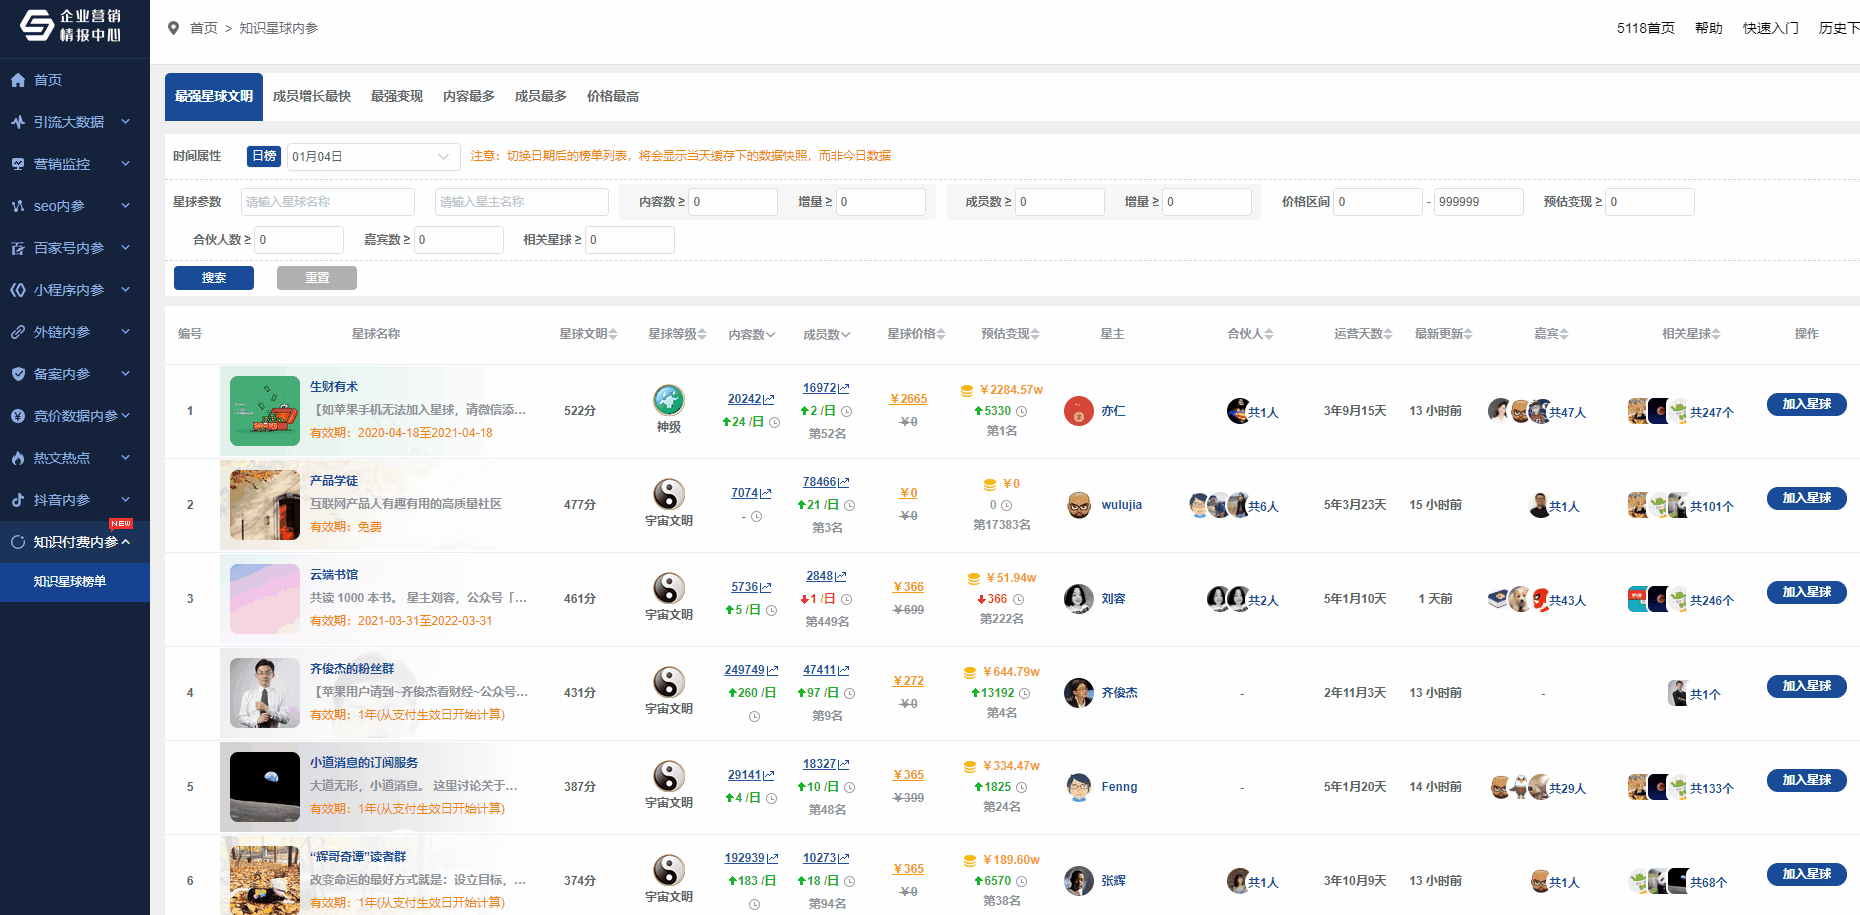Click the 首页 breadcrumb link

click(x=204, y=28)
